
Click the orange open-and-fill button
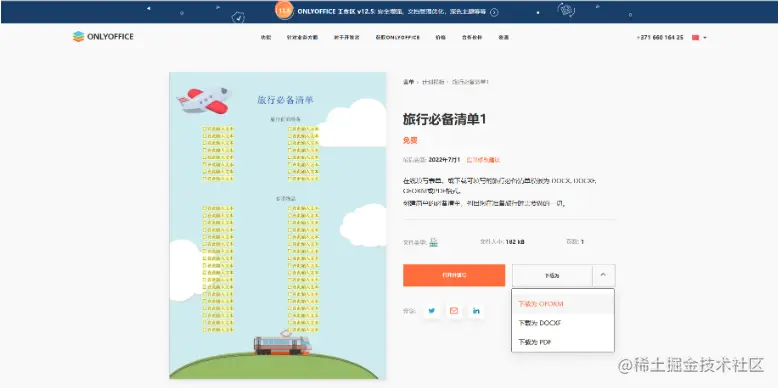[454, 275]
